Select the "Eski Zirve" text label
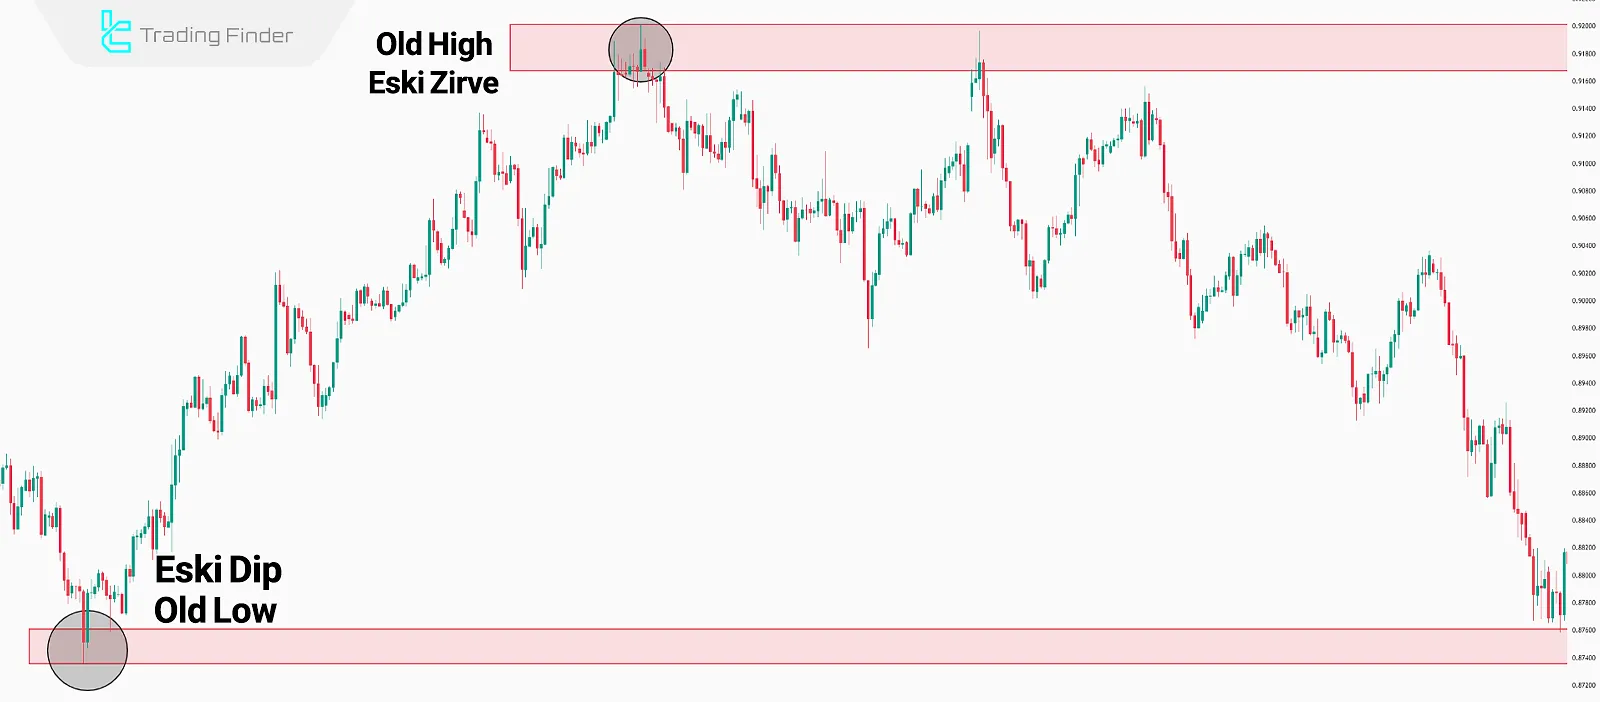The height and width of the screenshot is (702, 1600). tap(433, 83)
